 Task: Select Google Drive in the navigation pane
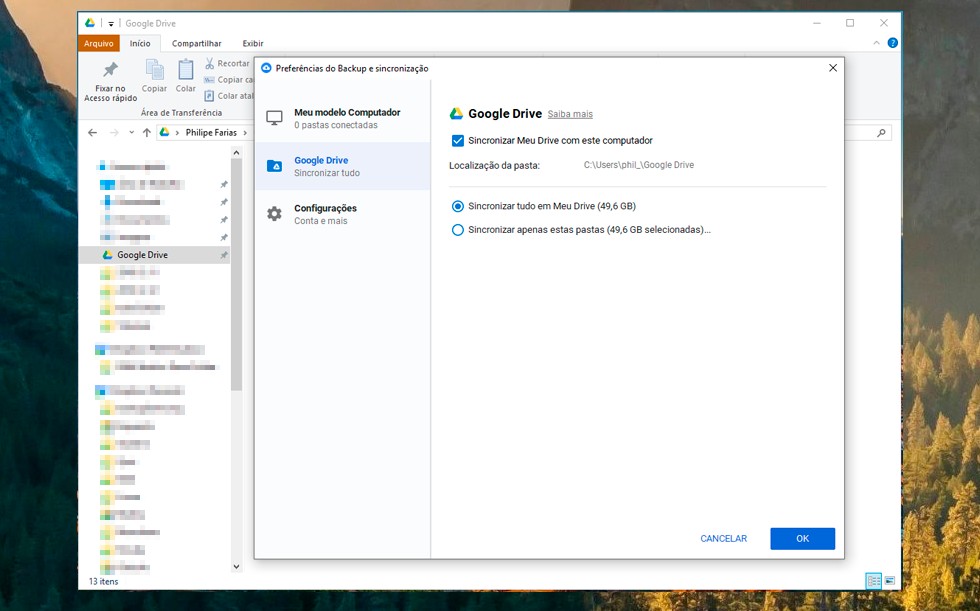(142, 255)
